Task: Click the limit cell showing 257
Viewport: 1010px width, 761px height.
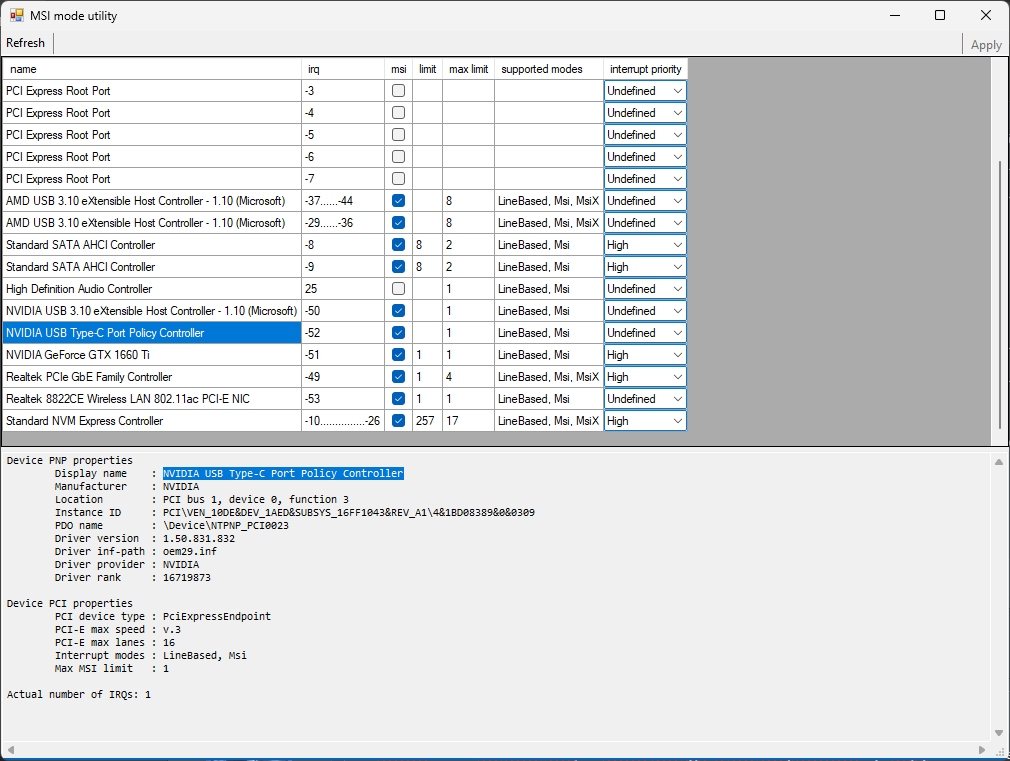Action: point(427,421)
